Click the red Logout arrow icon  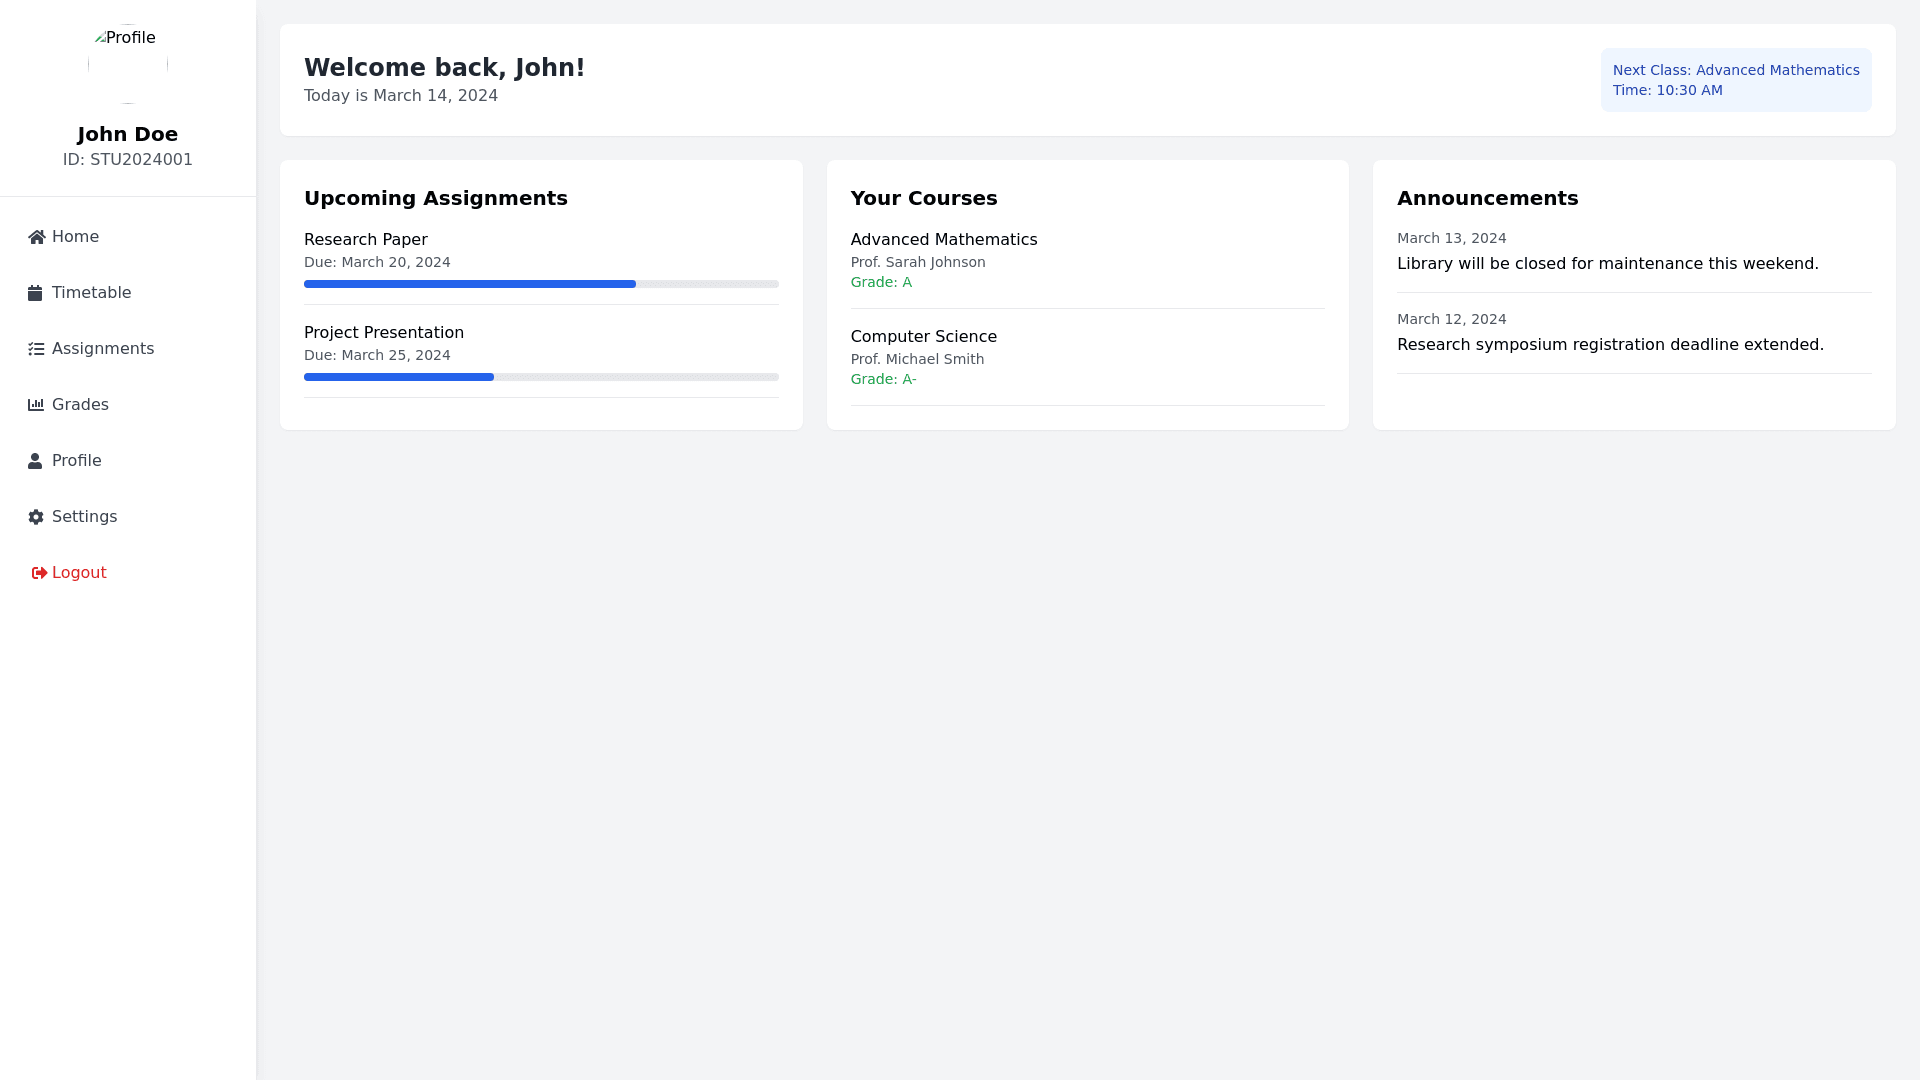pyautogui.click(x=39, y=573)
